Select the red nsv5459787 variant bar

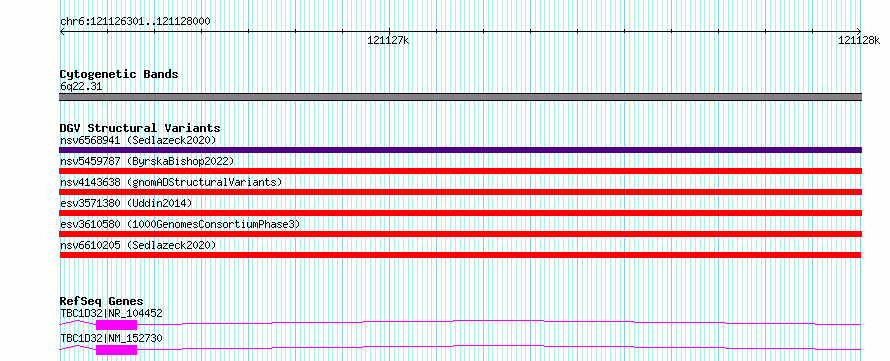[x=460, y=171]
